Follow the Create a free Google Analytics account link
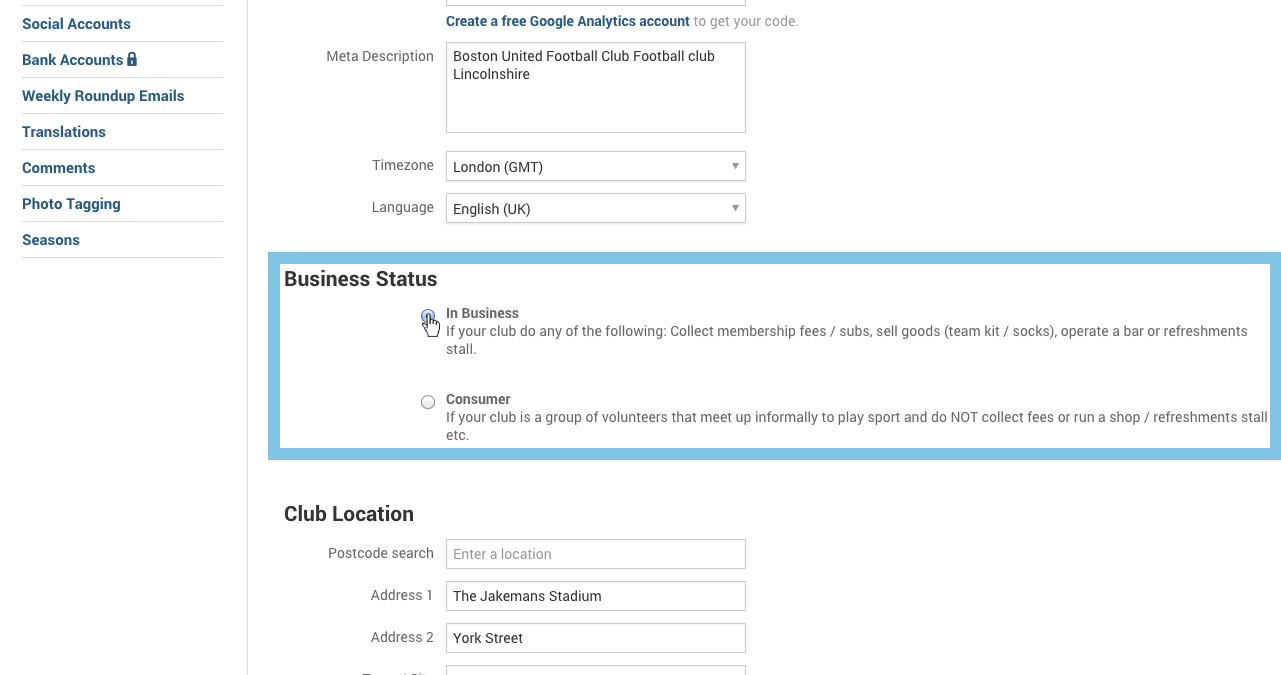The width and height of the screenshot is (1281, 675). tap(568, 21)
